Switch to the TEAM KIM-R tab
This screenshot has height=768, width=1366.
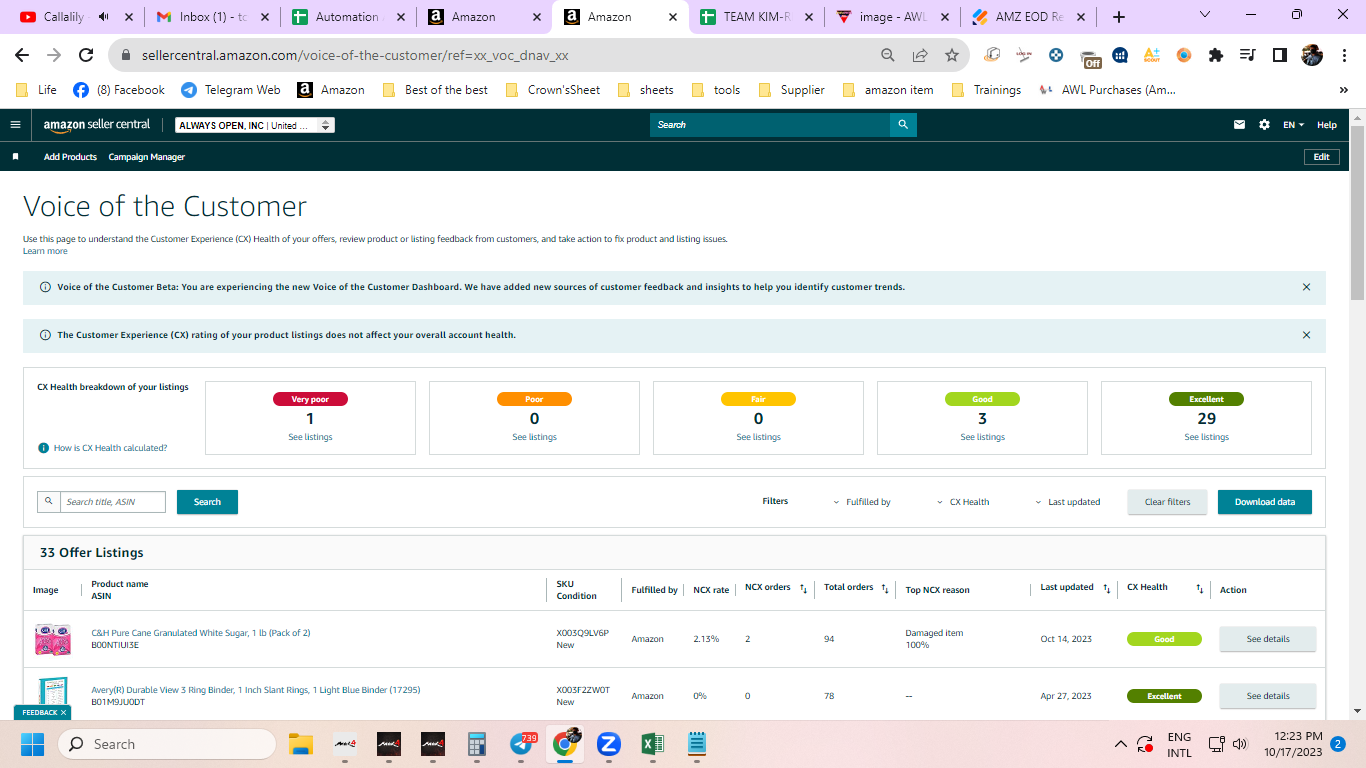755,17
